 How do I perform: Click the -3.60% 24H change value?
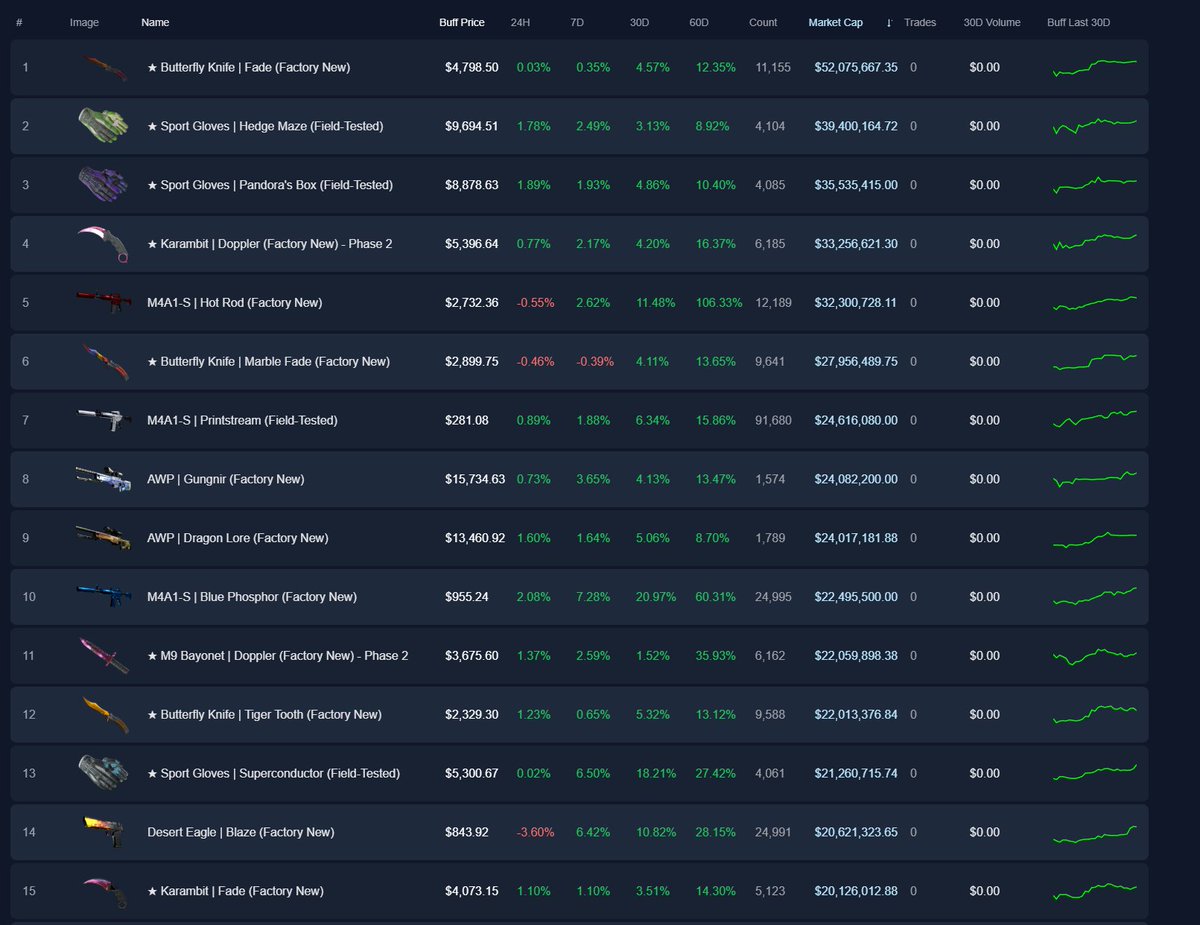point(533,832)
